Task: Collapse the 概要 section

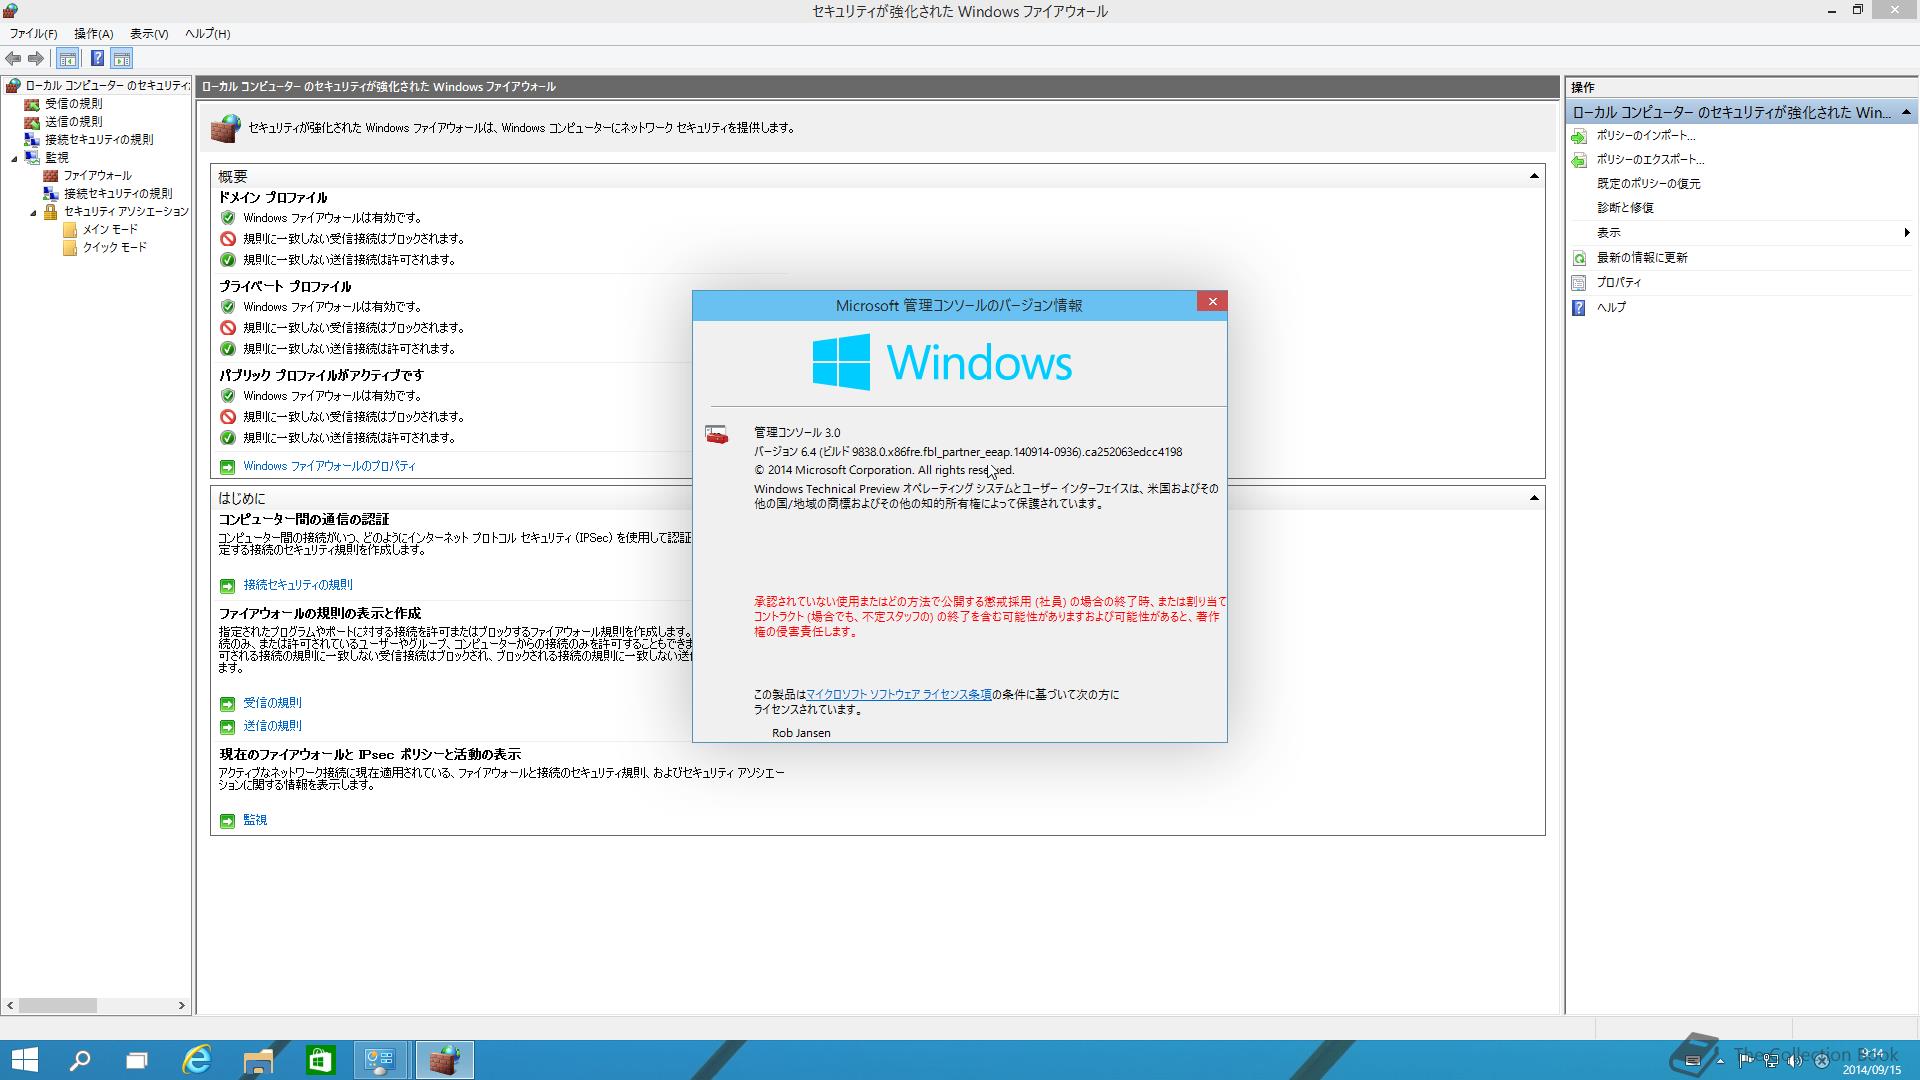Action: (1534, 177)
